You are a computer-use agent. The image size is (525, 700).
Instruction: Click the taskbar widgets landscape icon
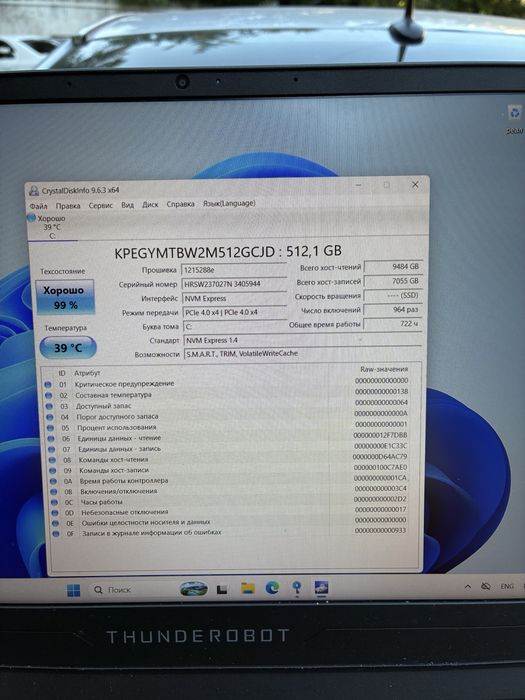[193, 589]
